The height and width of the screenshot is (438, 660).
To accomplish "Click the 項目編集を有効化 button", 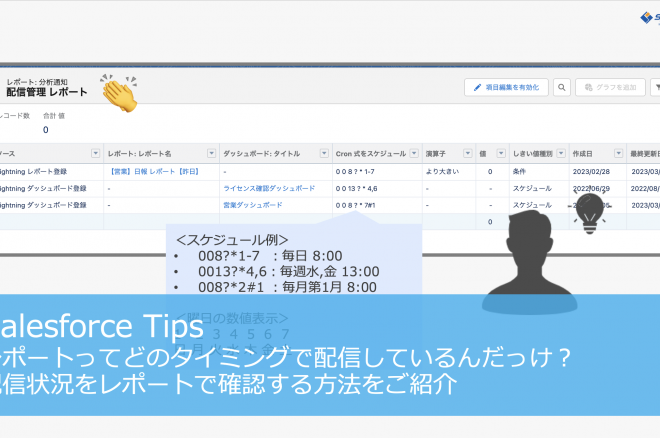I will (506, 88).
